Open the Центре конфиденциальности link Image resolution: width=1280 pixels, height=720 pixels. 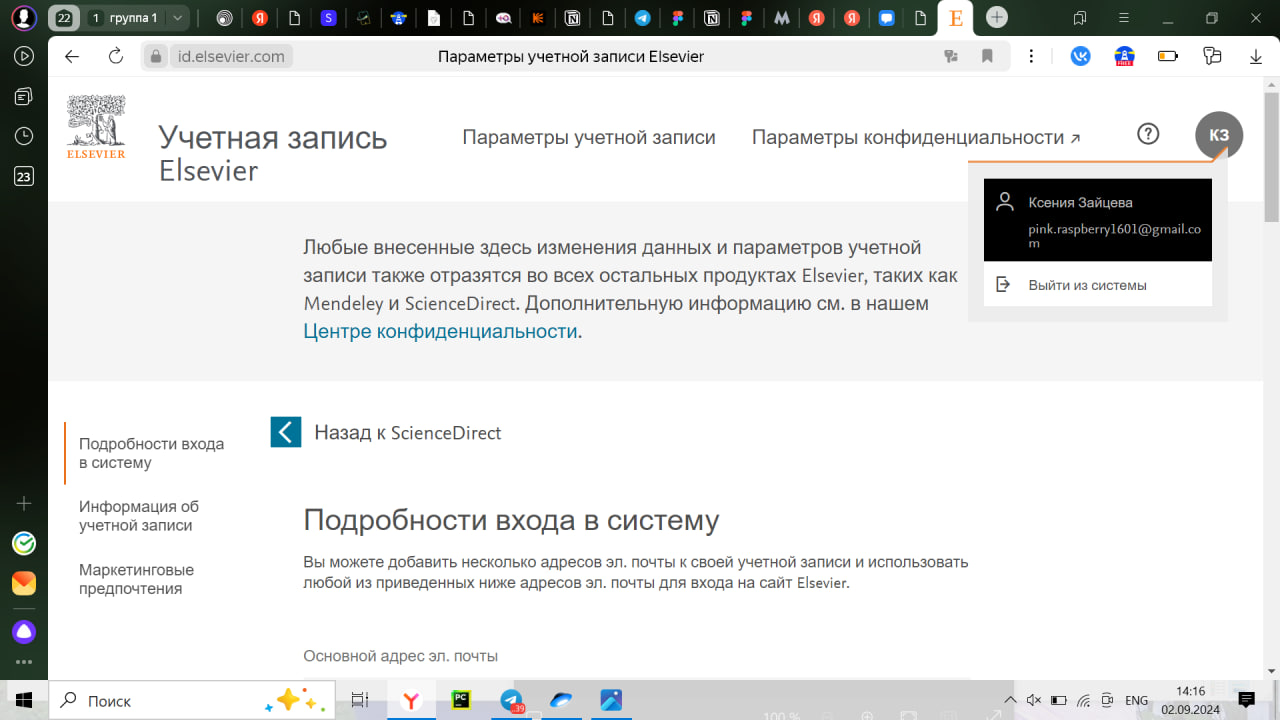click(x=441, y=331)
